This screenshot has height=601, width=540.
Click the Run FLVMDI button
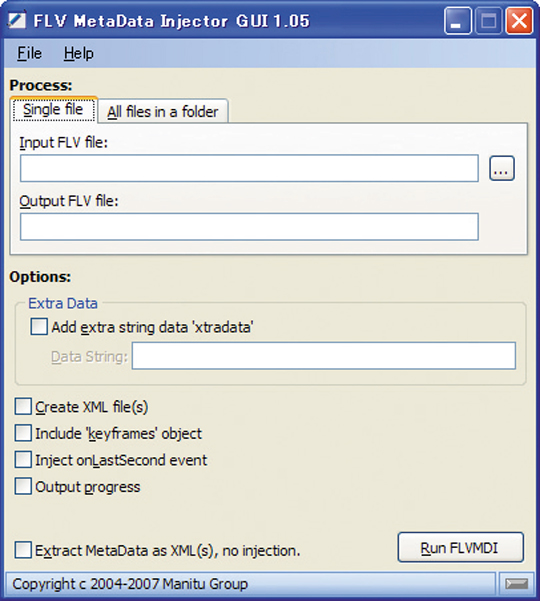[x=461, y=547]
